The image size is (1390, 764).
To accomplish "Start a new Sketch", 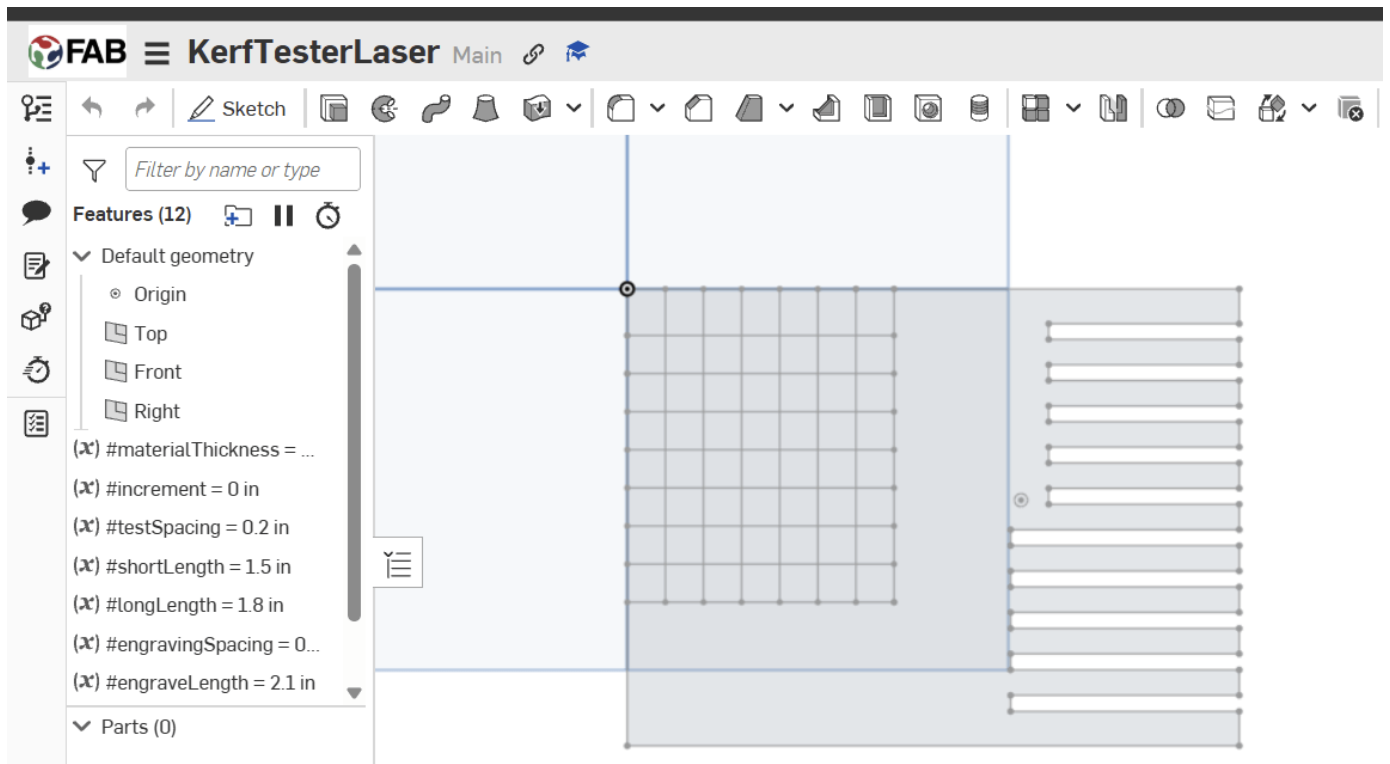I will tap(237, 108).
